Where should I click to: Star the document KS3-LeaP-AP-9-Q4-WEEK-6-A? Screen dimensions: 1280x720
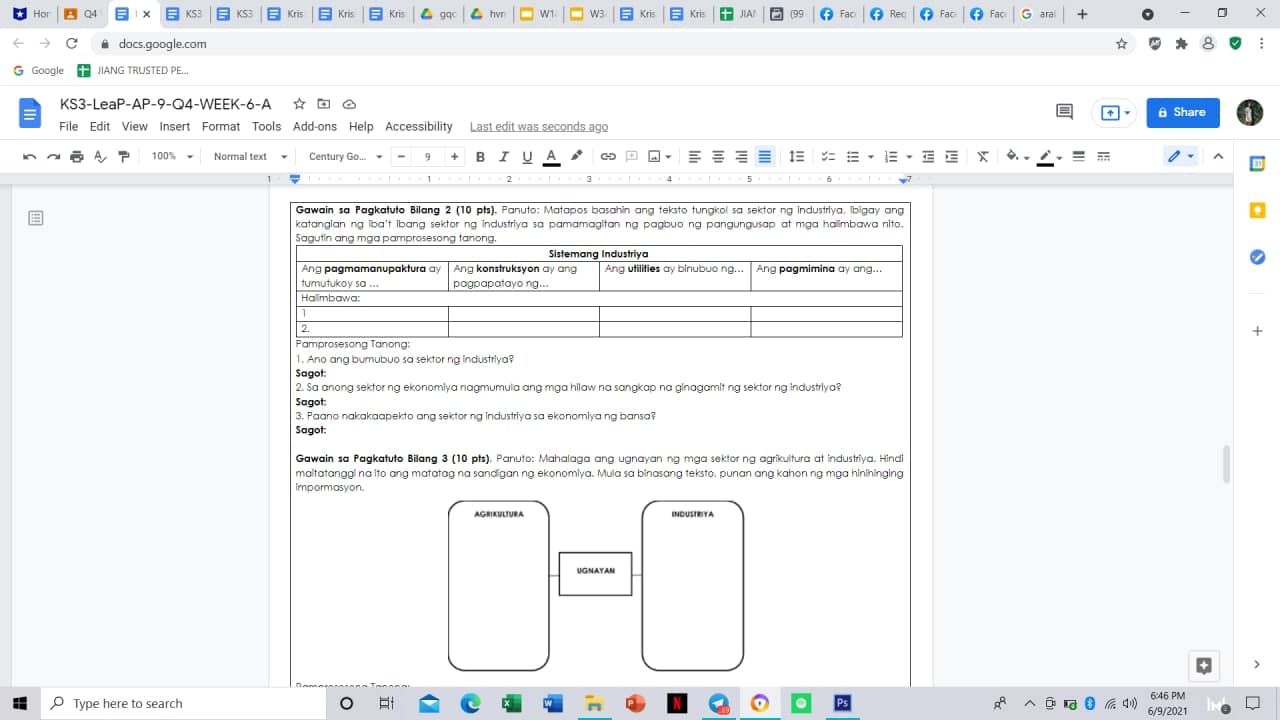click(299, 104)
